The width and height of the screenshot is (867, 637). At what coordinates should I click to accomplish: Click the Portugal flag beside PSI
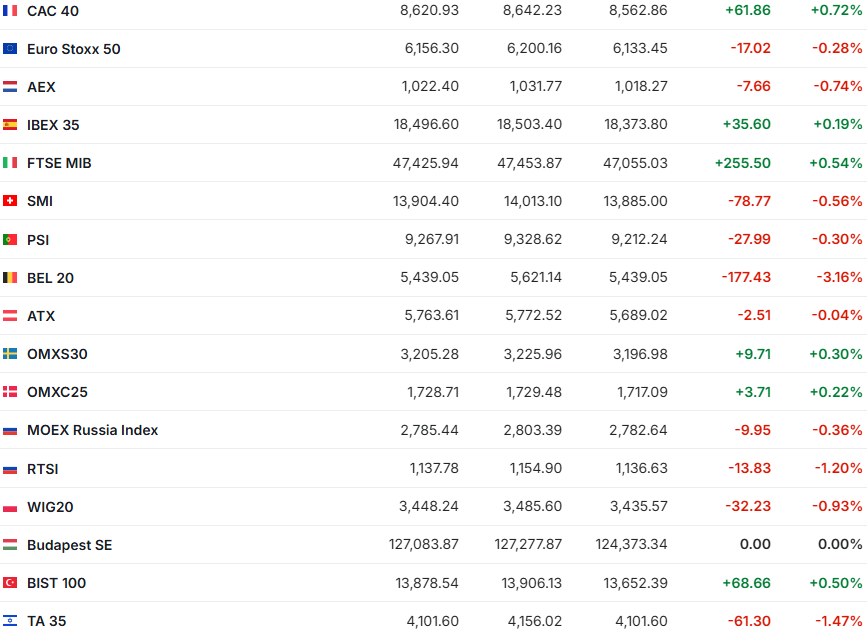[x=10, y=240]
